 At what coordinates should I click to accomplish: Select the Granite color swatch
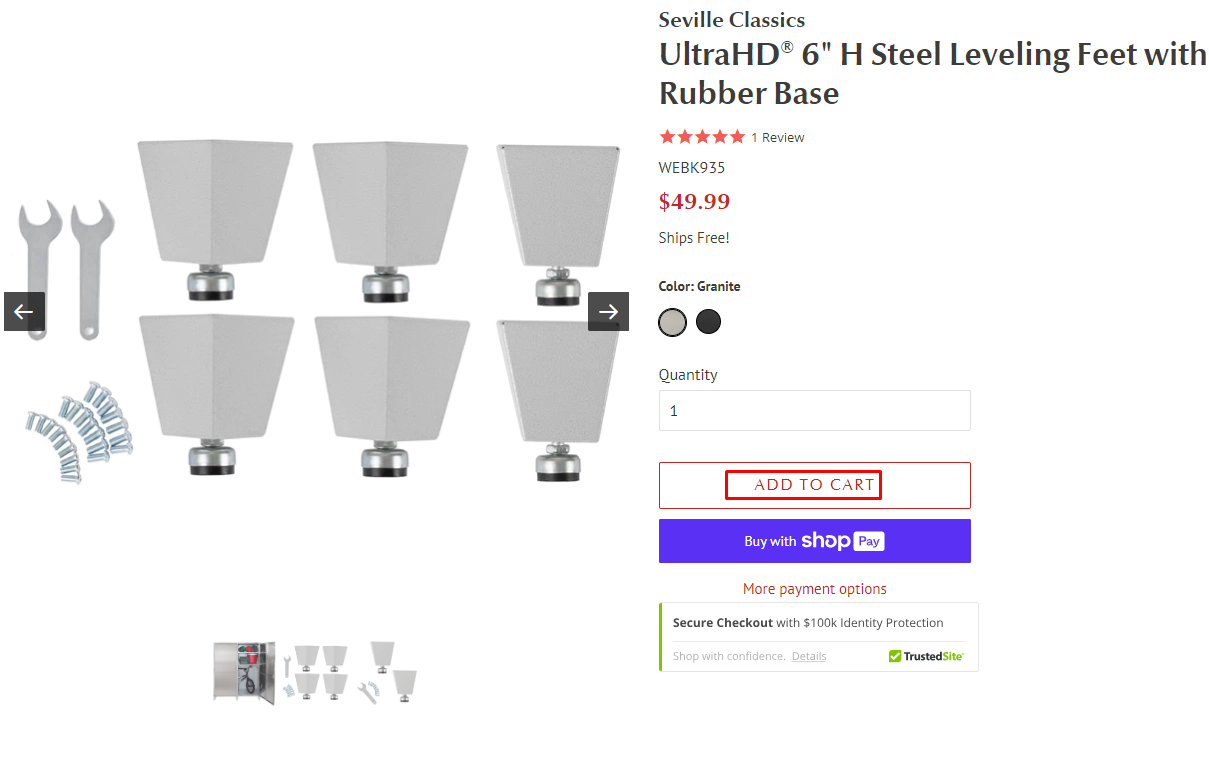tap(673, 322)
